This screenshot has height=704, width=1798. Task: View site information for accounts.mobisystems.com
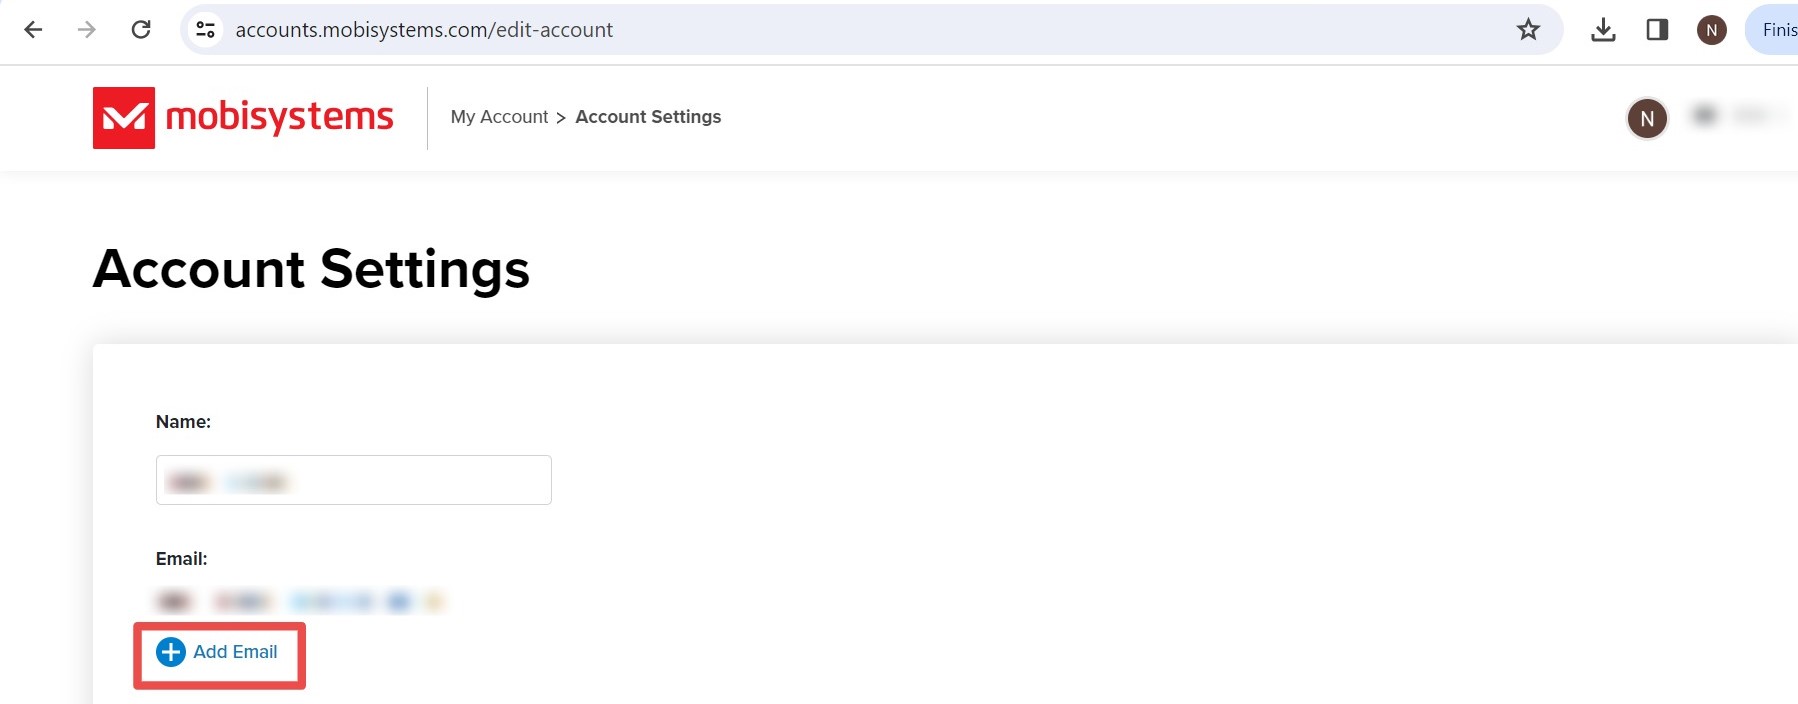206,30
